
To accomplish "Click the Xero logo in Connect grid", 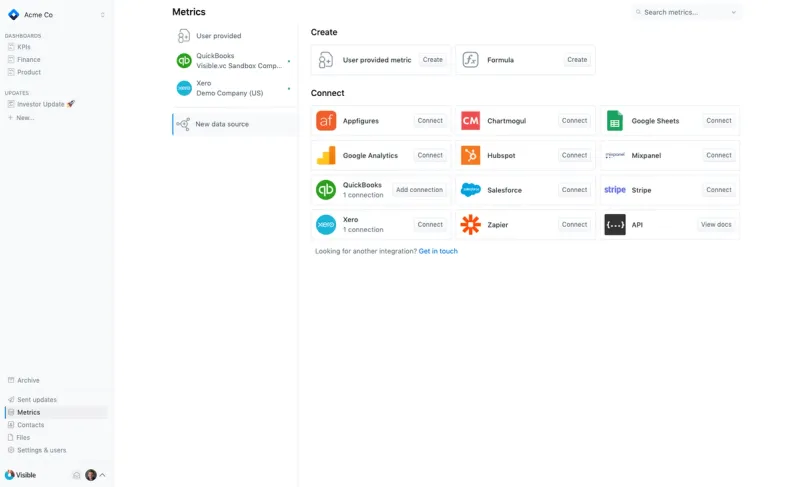I will pyautogui.click(x=326, y=225).
